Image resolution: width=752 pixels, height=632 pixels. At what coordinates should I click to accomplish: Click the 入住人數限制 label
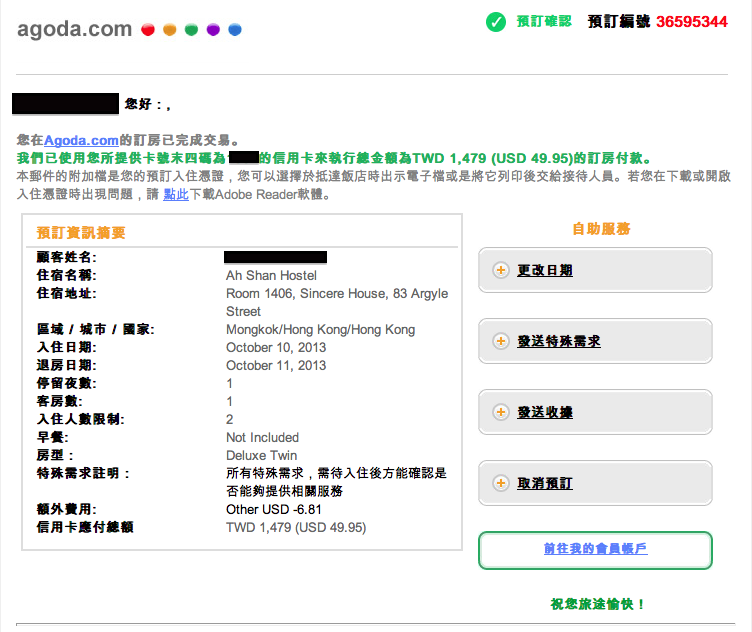80,419
